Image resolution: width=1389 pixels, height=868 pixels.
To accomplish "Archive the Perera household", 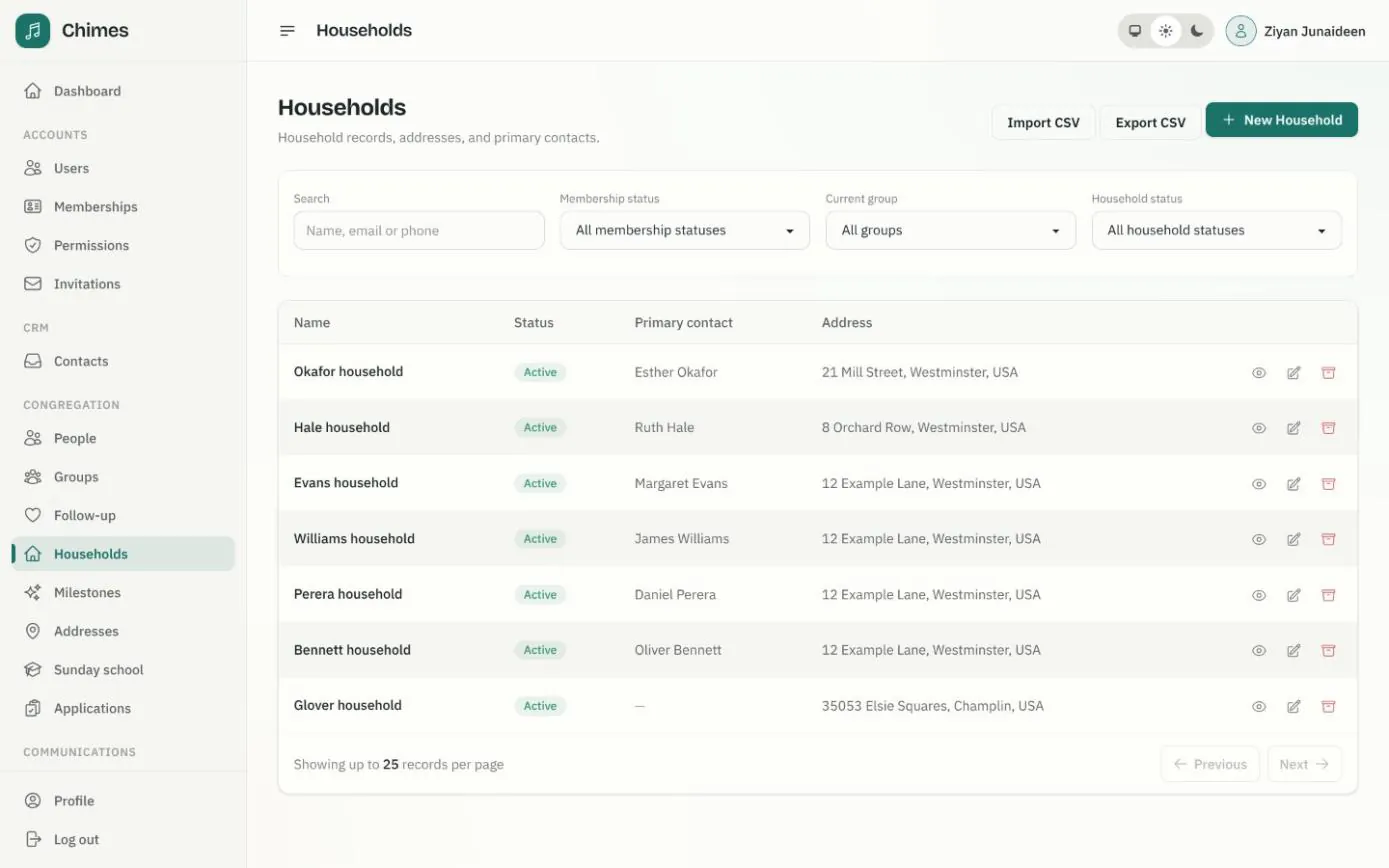I will coord(1328,595).
